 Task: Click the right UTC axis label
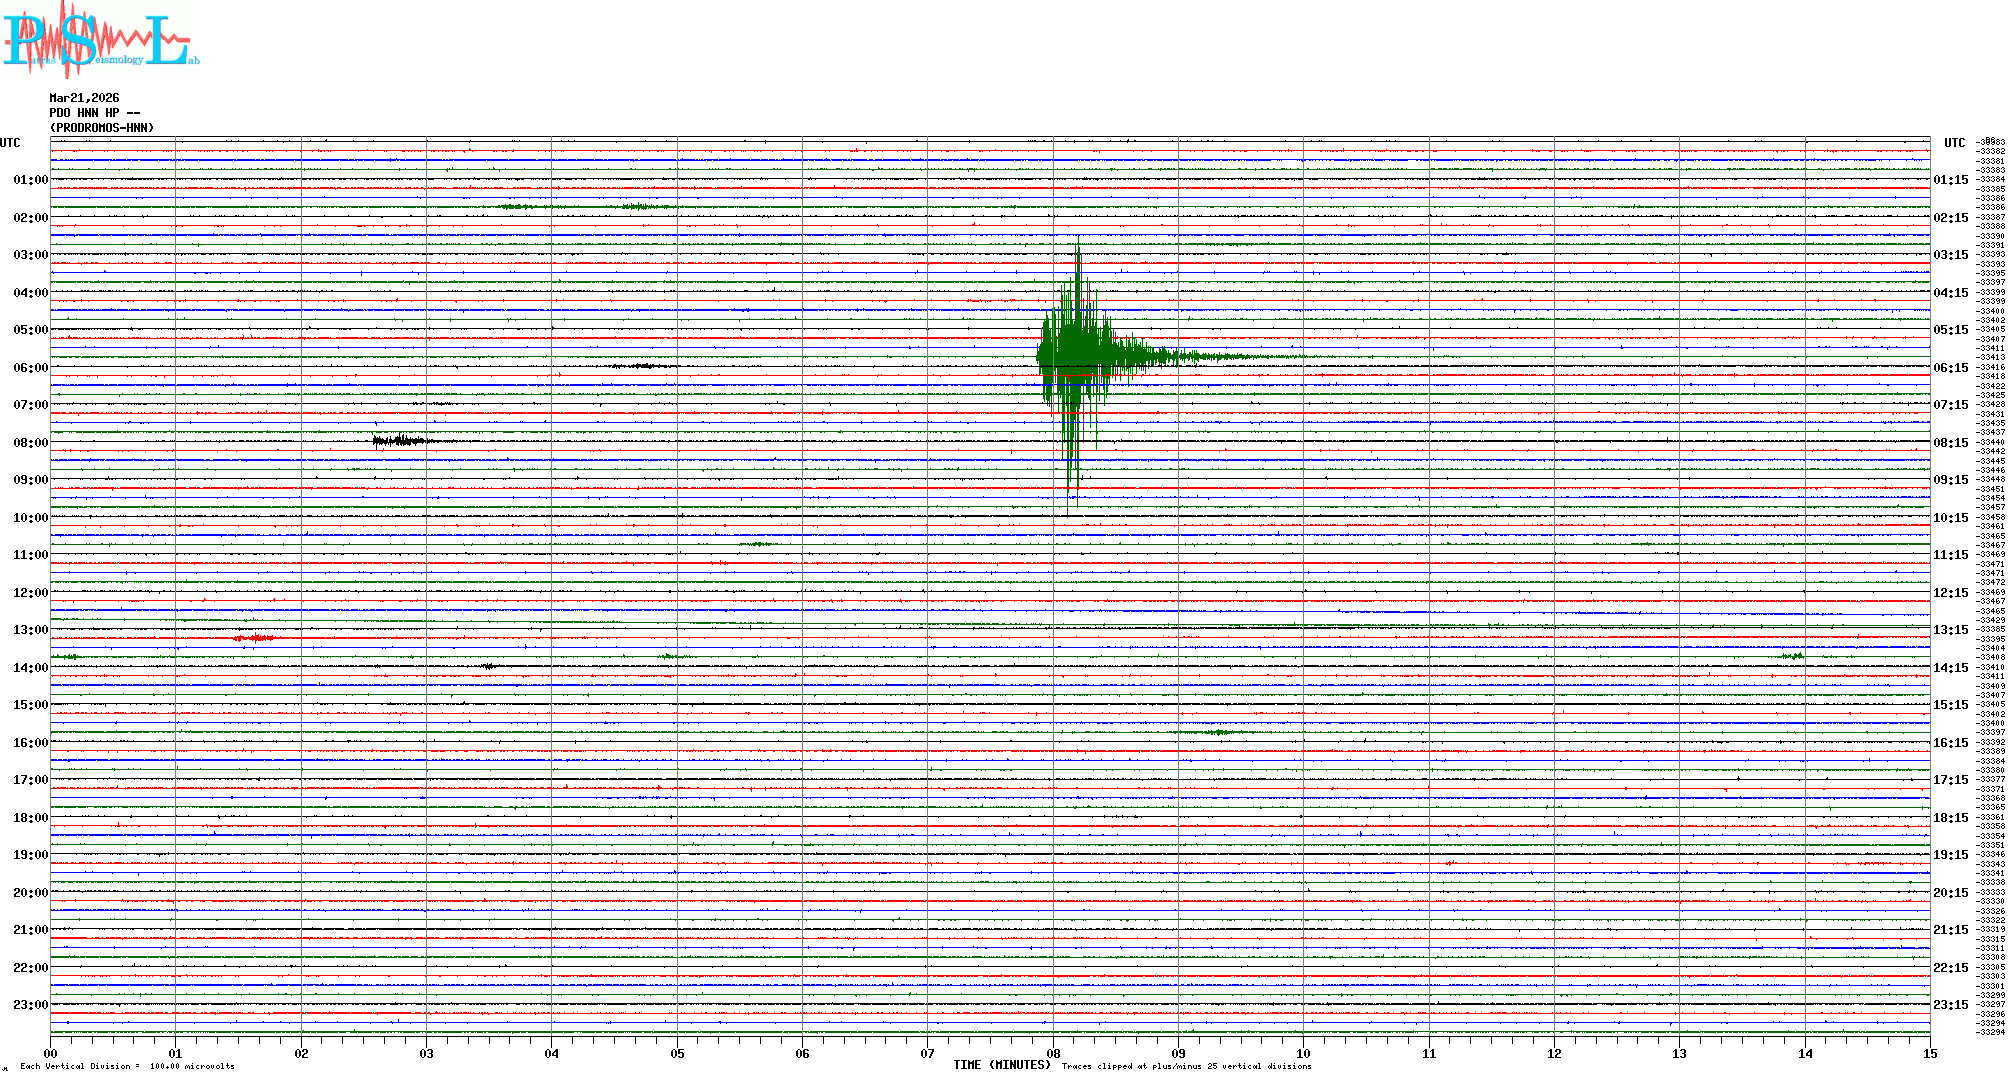pyautogui.click(x=1954, y=143)
